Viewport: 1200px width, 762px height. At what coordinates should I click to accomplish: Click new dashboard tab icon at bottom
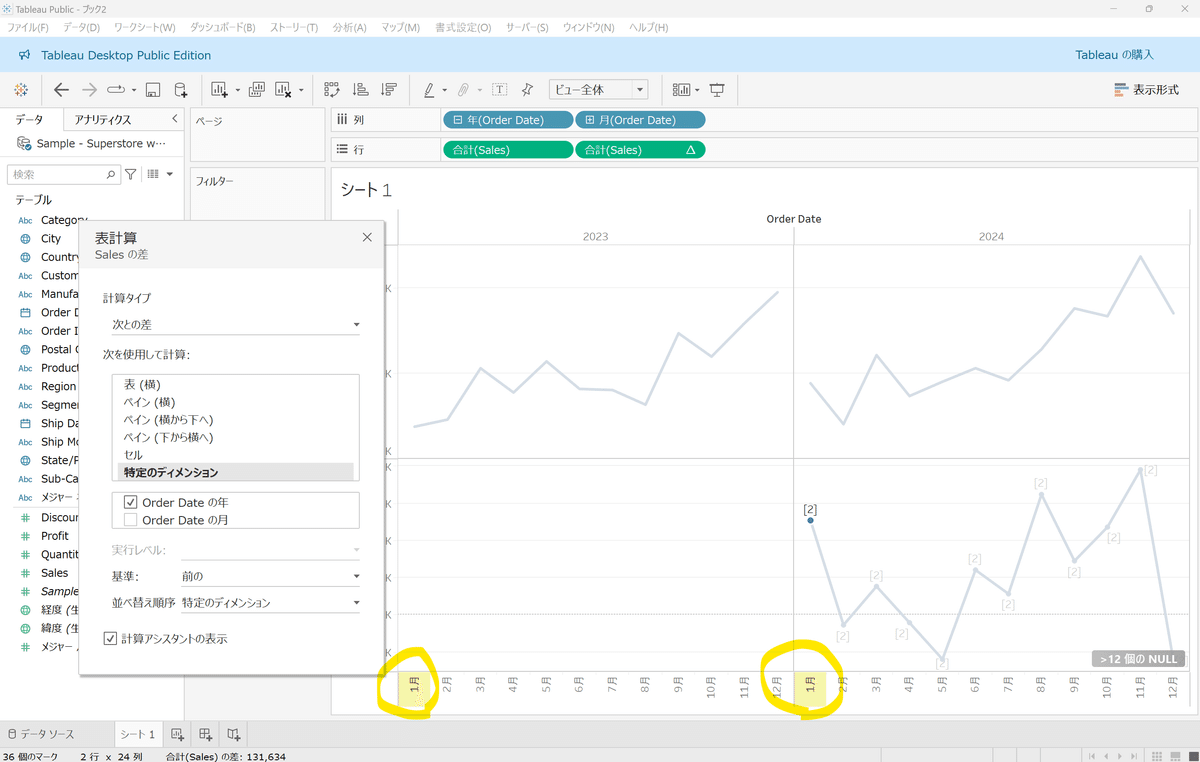pos(205,734)
